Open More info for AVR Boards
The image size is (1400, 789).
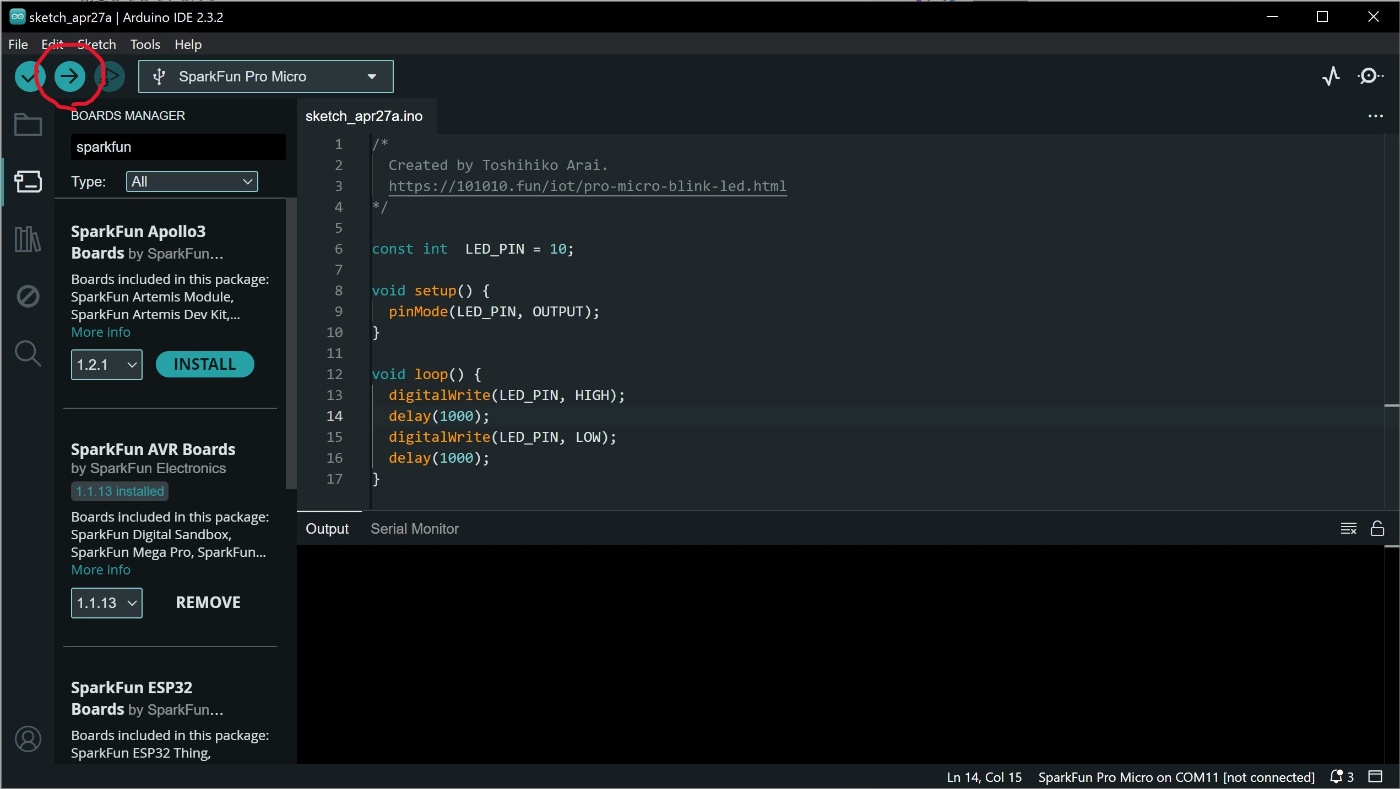(x=101, y=570)
